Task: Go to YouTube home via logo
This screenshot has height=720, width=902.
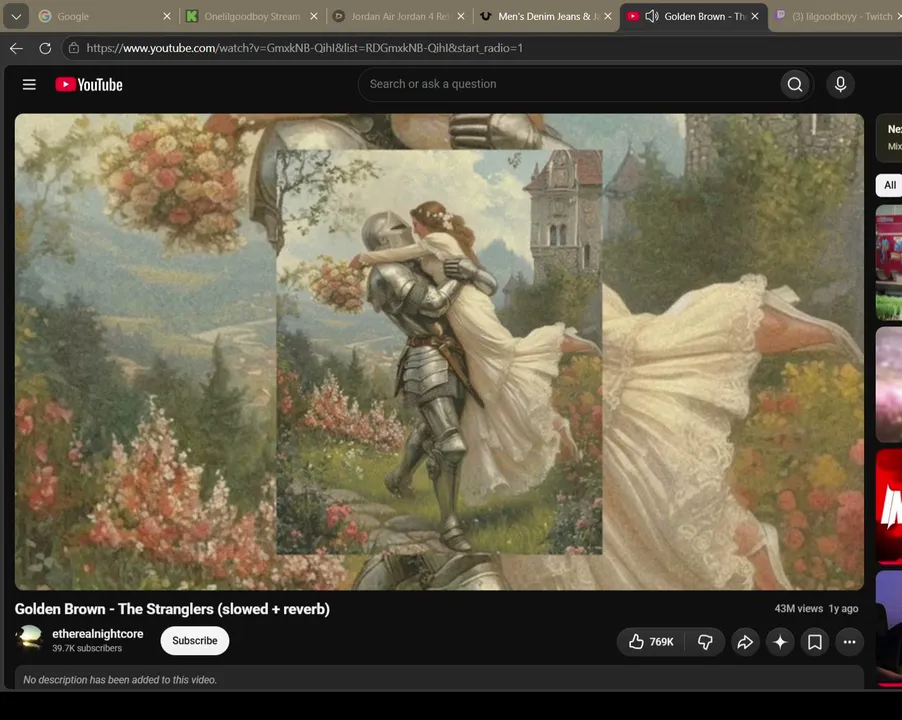Action: point(89,85)
